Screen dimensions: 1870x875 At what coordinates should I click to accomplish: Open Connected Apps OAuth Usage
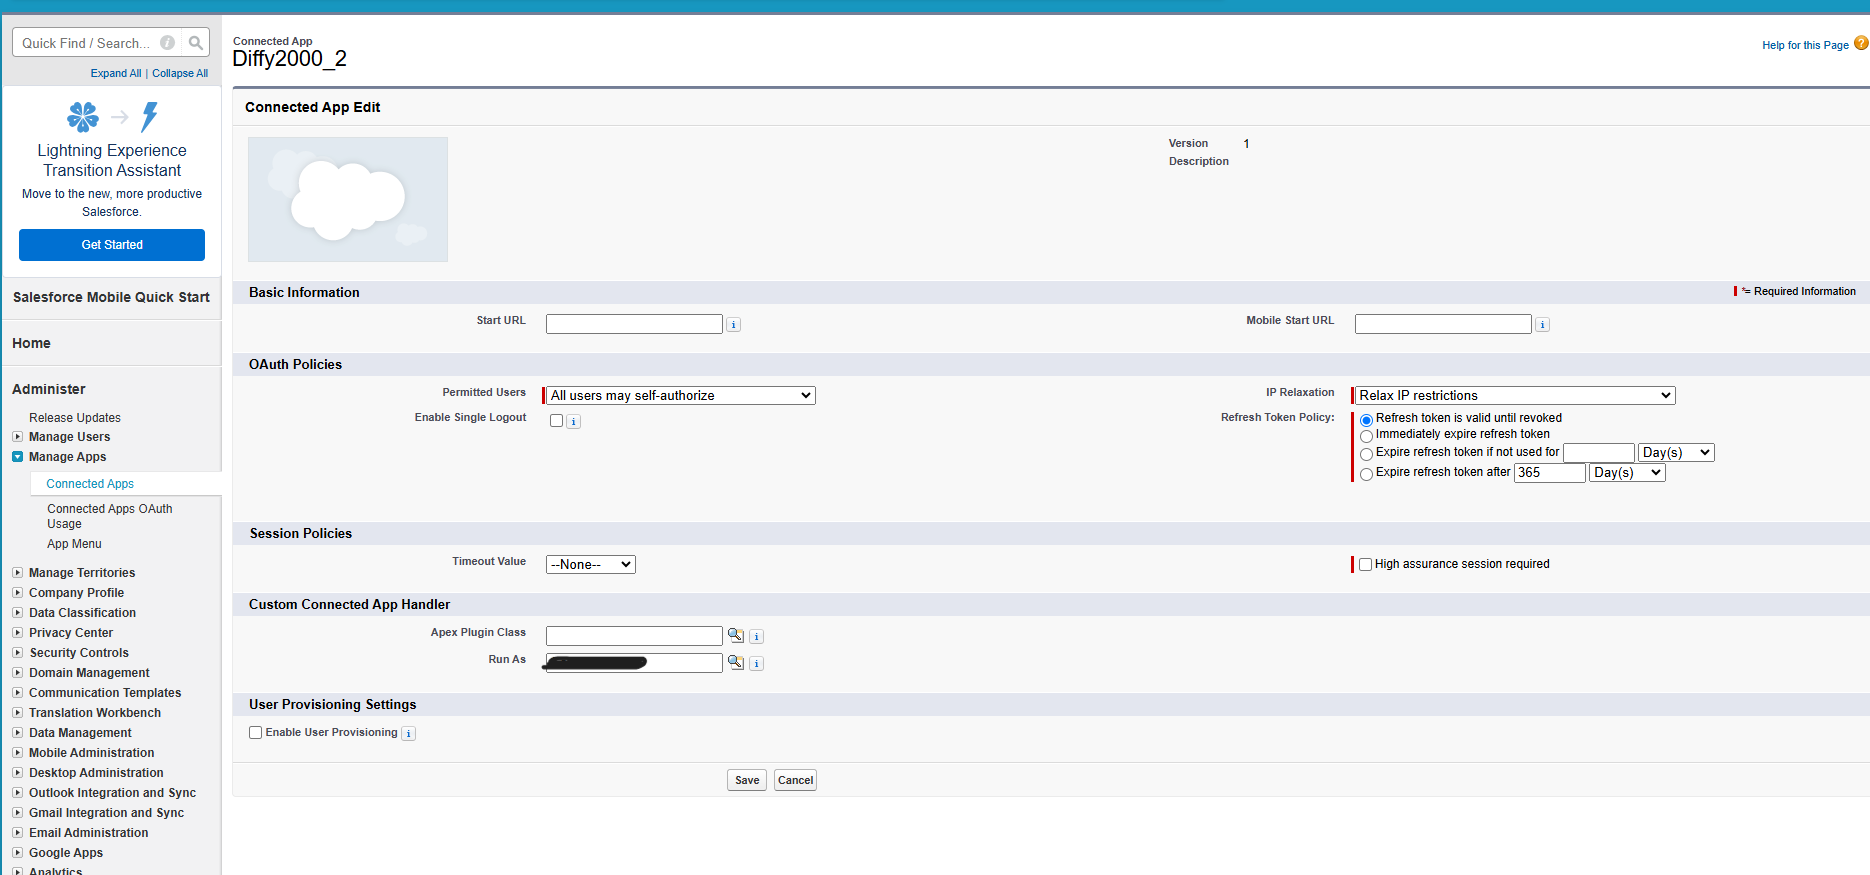click(109, 516)
